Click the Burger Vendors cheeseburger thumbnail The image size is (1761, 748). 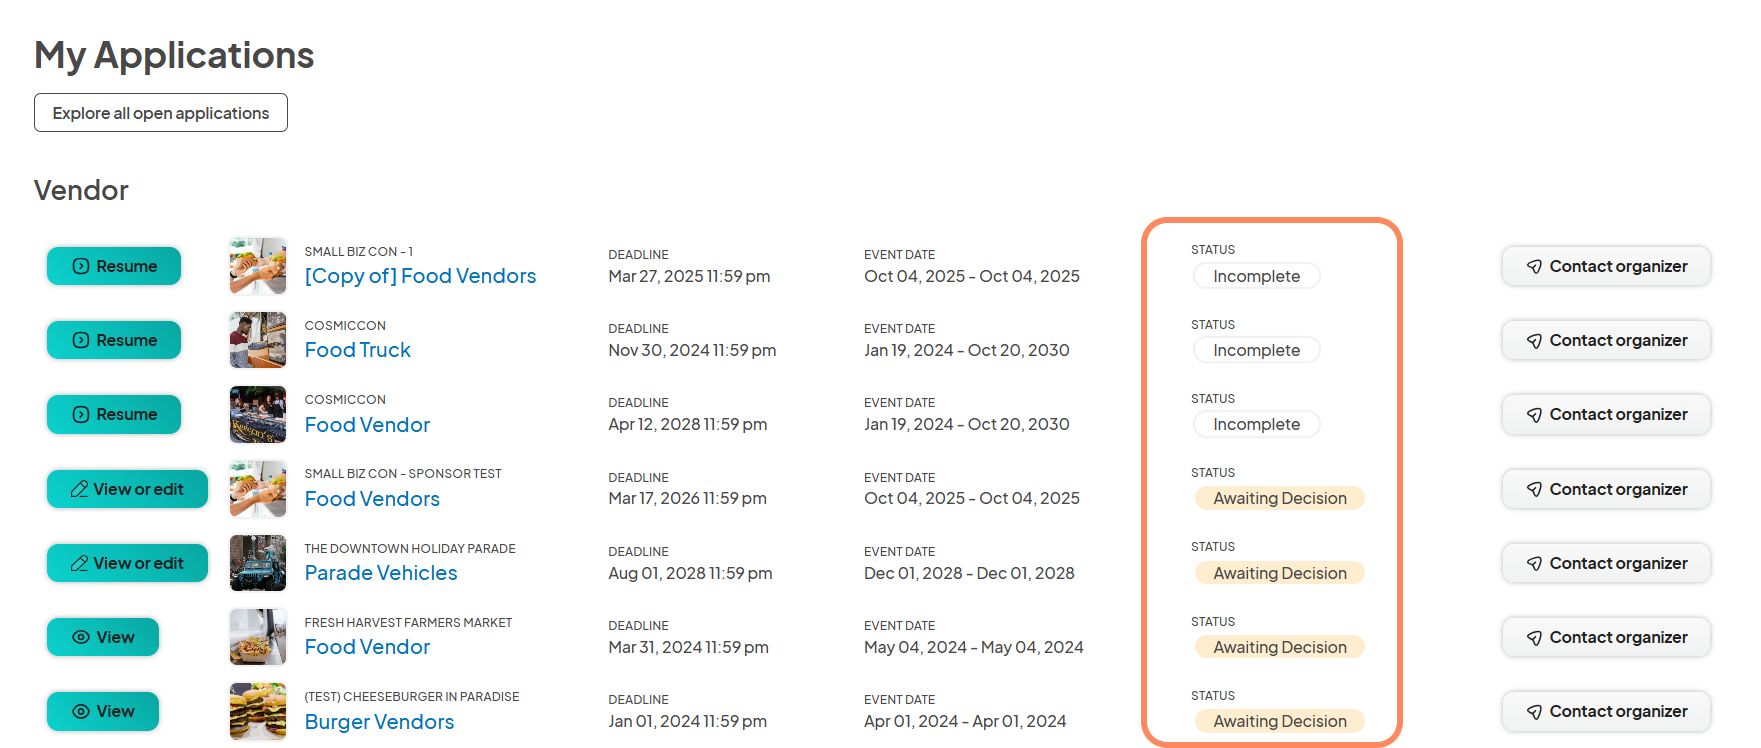(258, 711)
